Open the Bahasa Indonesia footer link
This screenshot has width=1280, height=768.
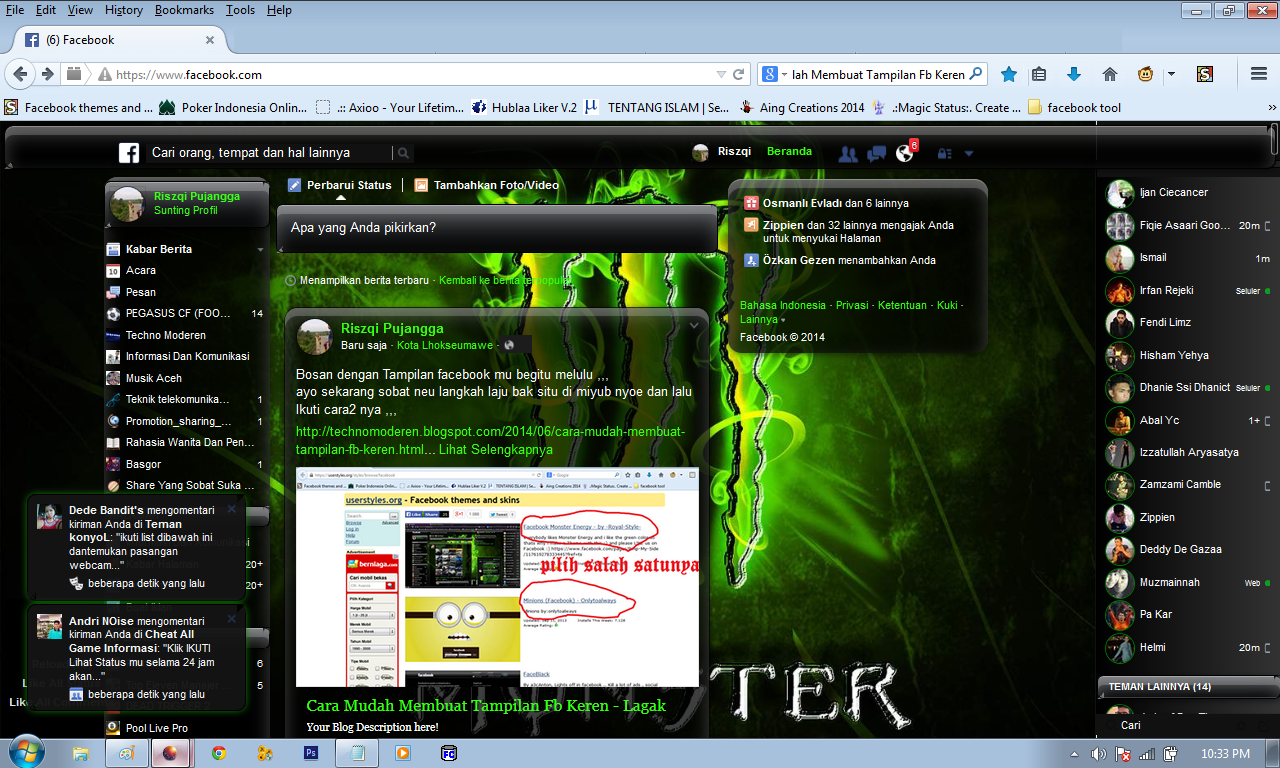[783, 305]
